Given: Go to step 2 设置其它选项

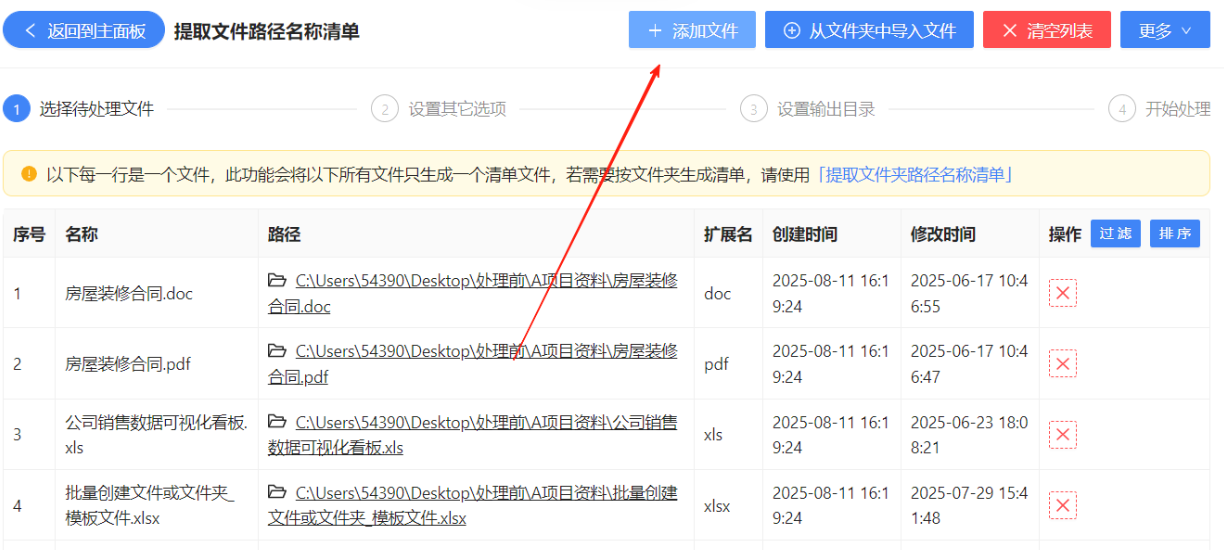Looking at the screenshot, I should [x=439, y=109].
